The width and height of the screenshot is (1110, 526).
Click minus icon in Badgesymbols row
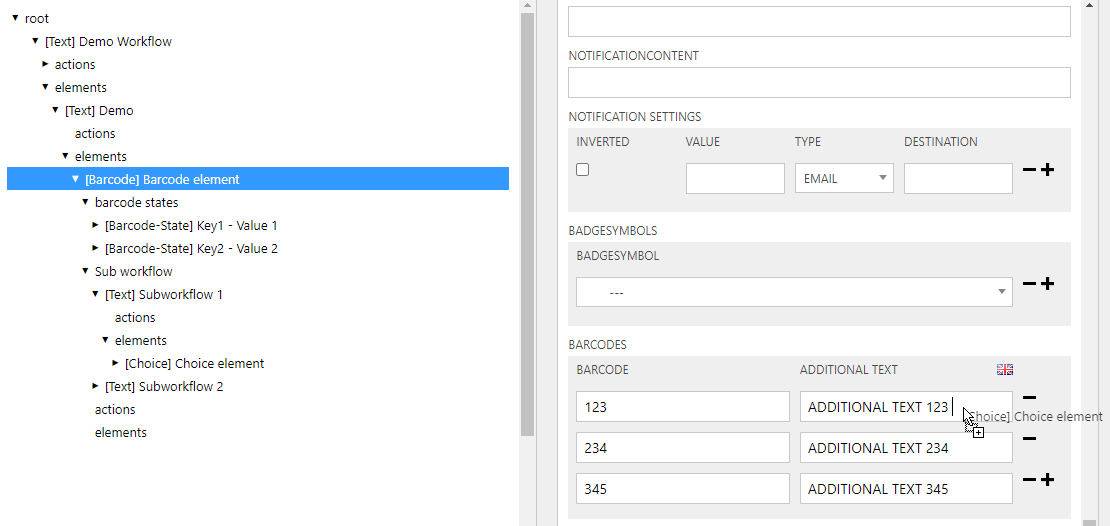[1029, 284]
